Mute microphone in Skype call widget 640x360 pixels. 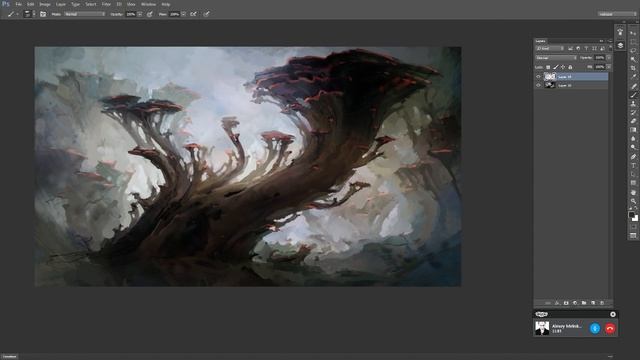(595, 329)
